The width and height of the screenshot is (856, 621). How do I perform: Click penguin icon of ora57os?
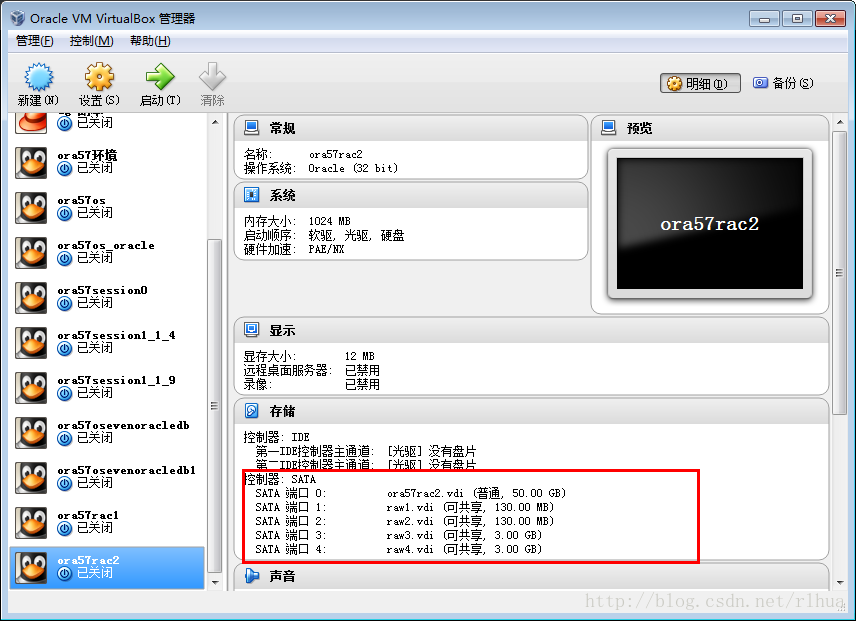coord(31,208)
